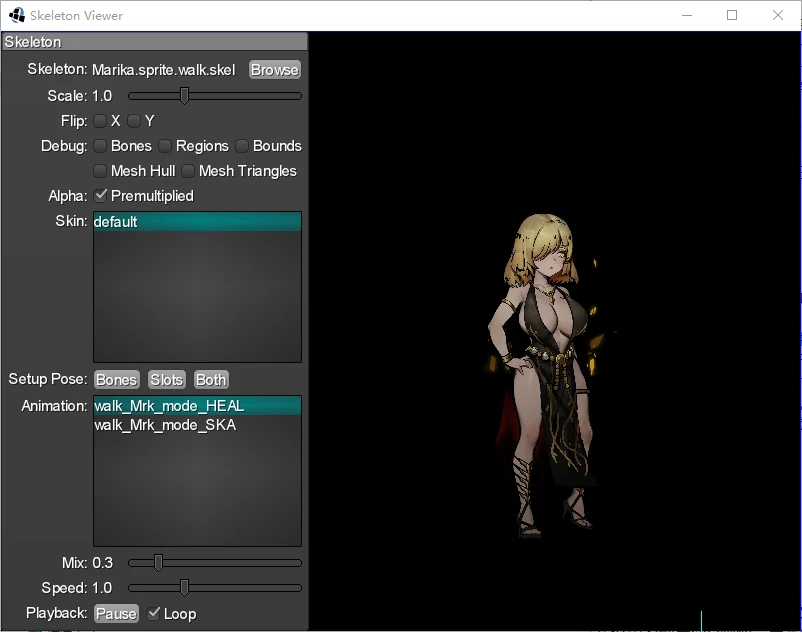
Task: Turn on the Mesh Hull checkbox
Action: (100, 171)
